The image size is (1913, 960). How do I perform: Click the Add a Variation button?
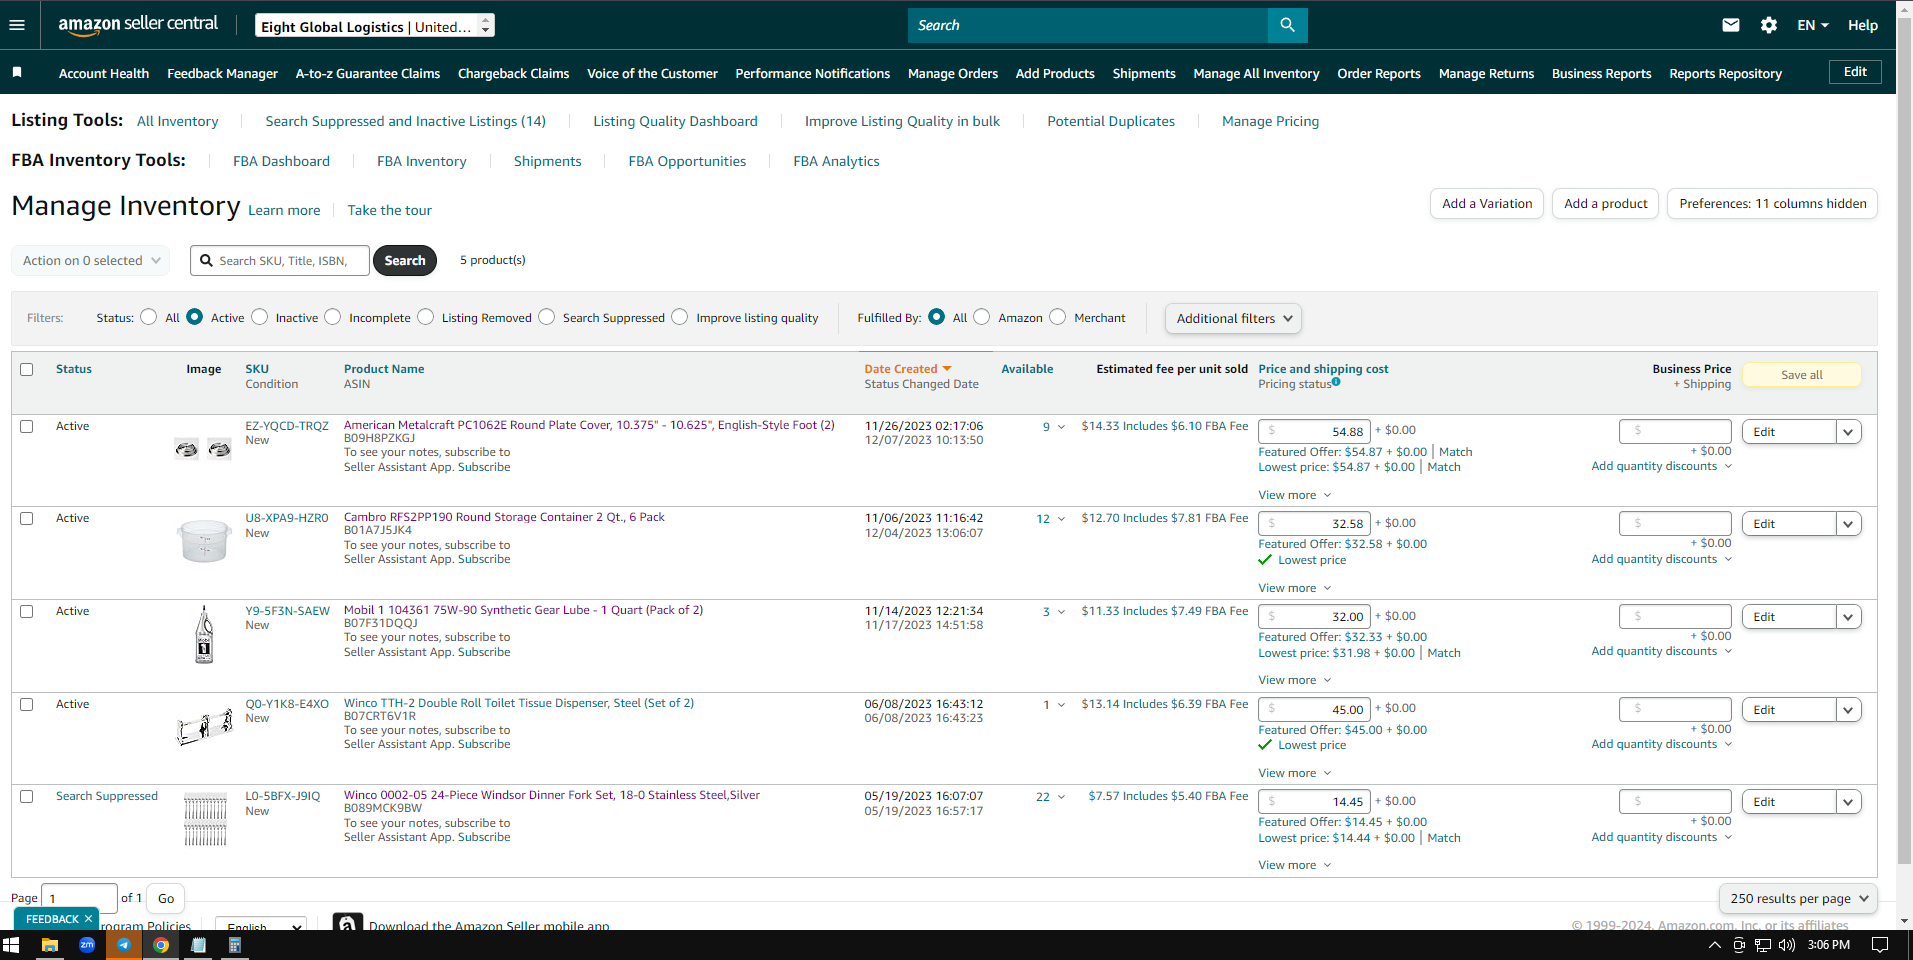tap(1487, 204)
